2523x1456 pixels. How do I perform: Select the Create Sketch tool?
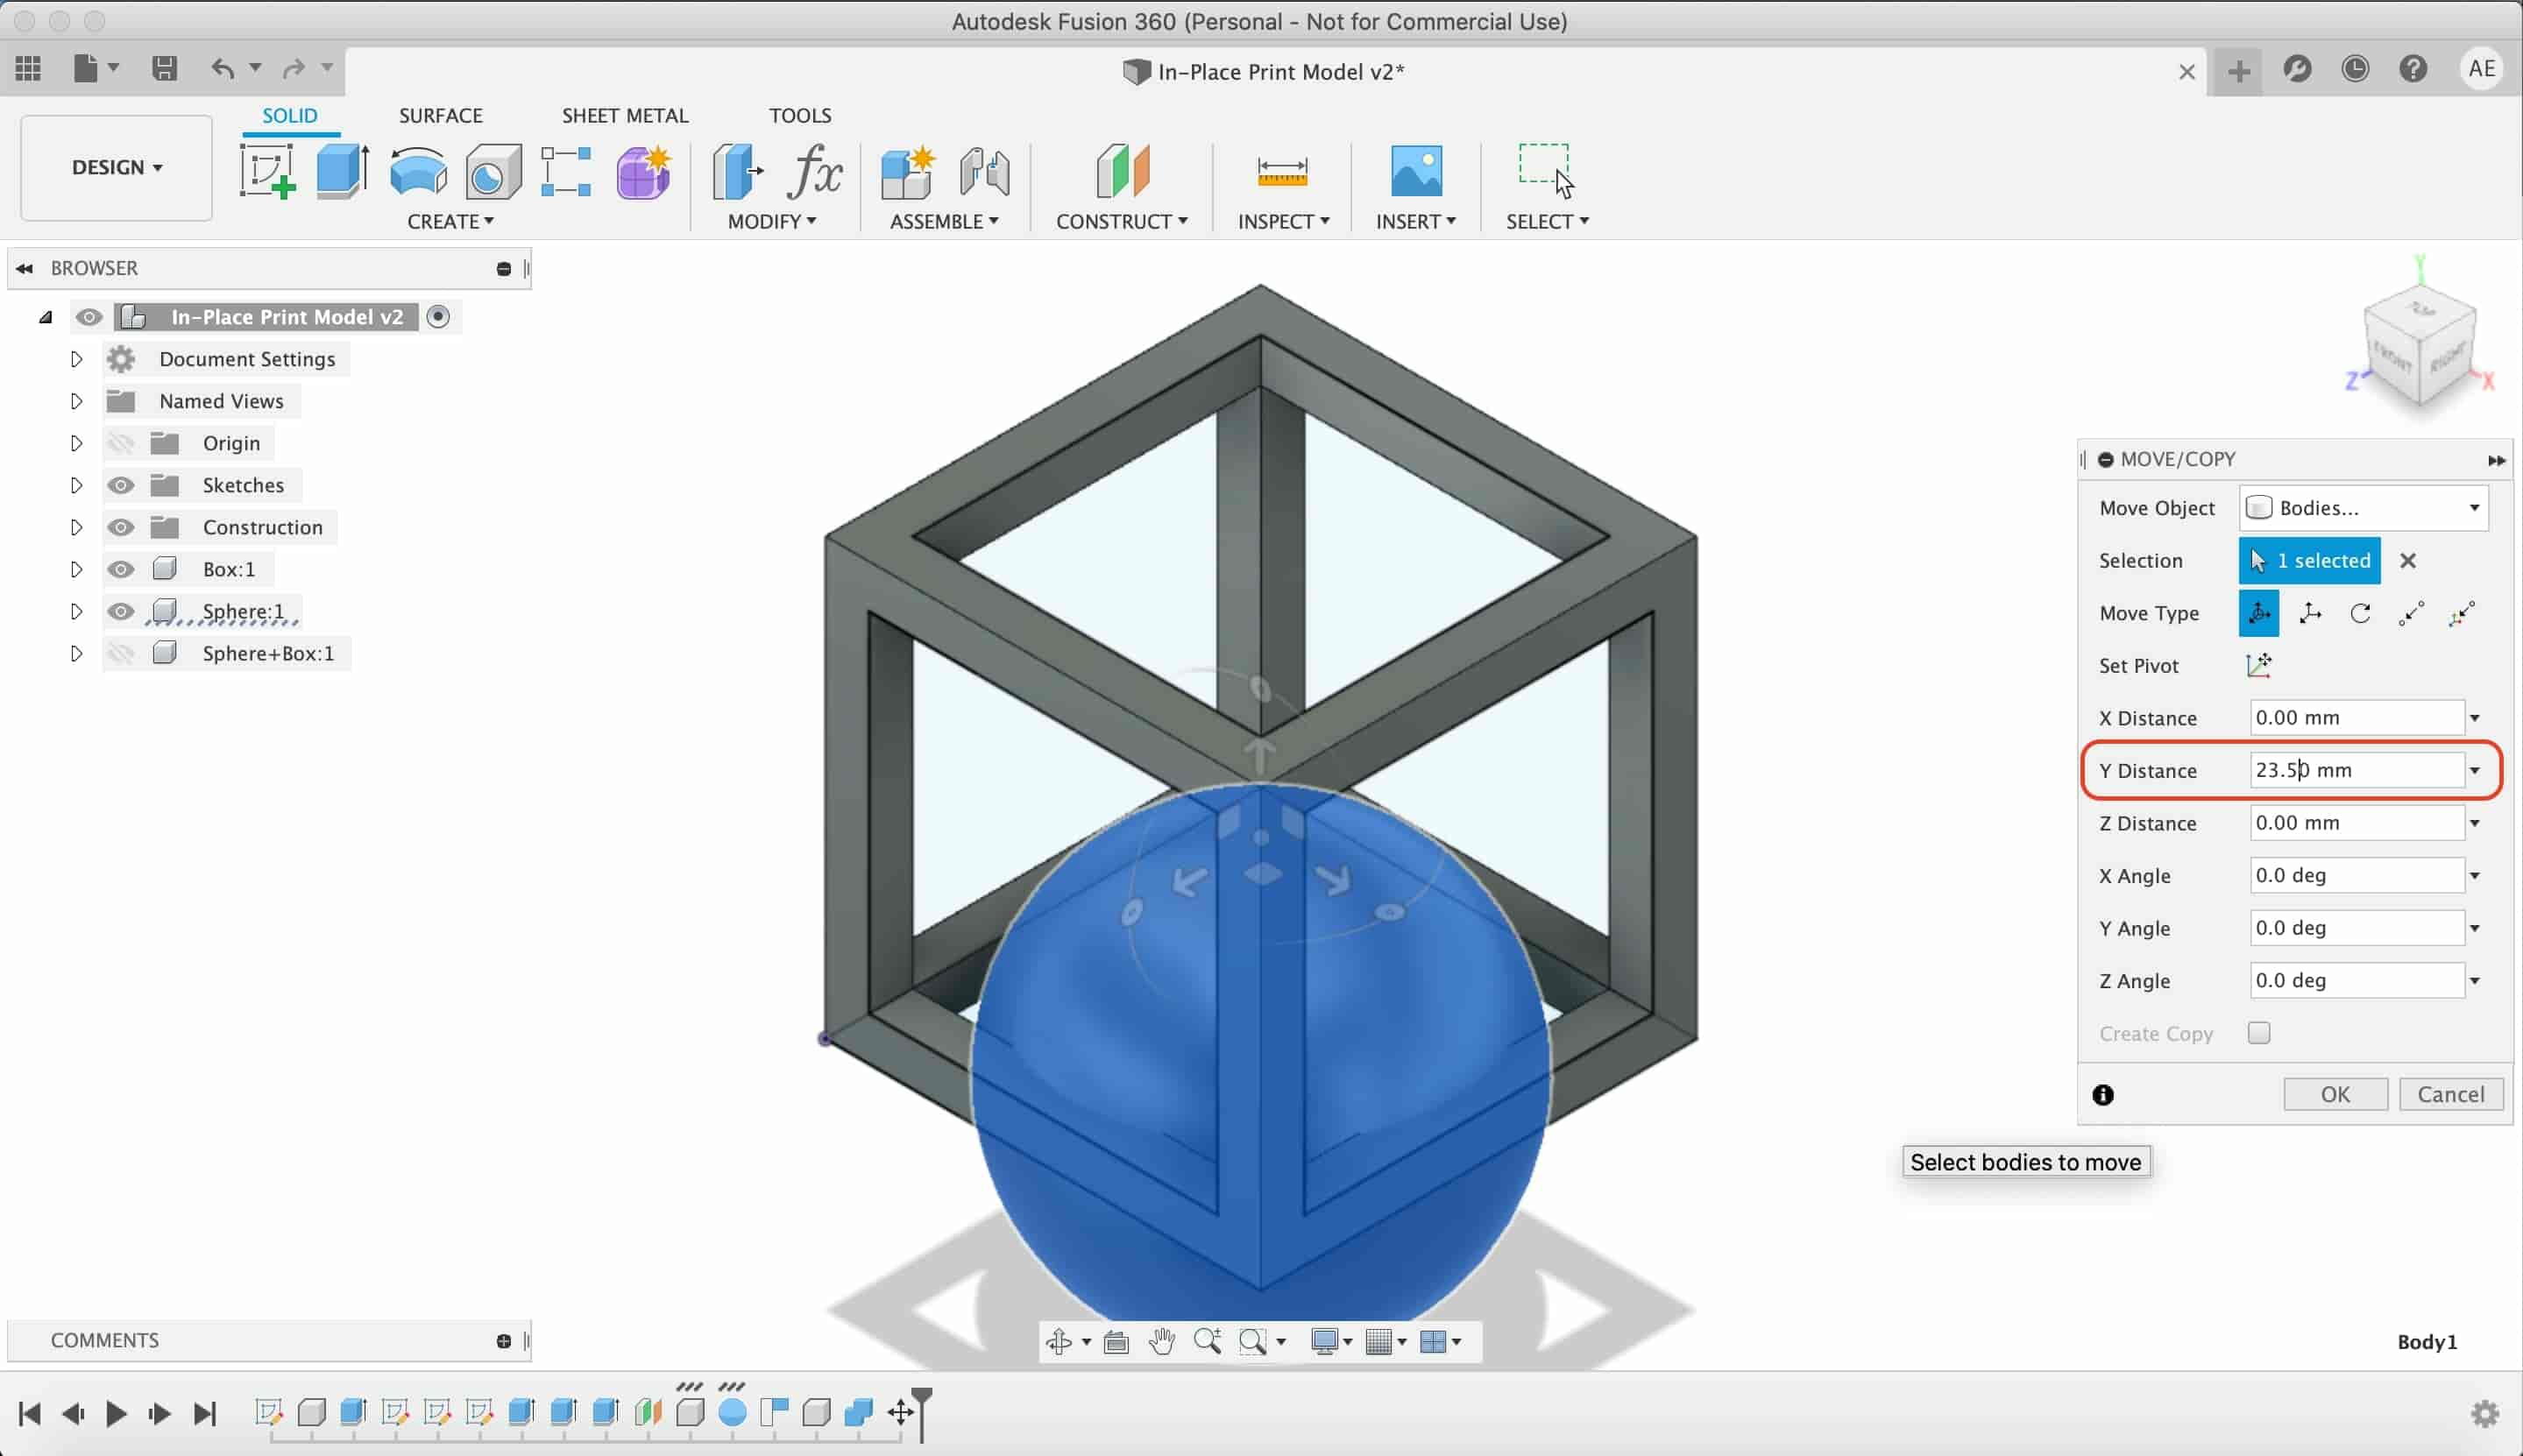(x=267, y=171)
